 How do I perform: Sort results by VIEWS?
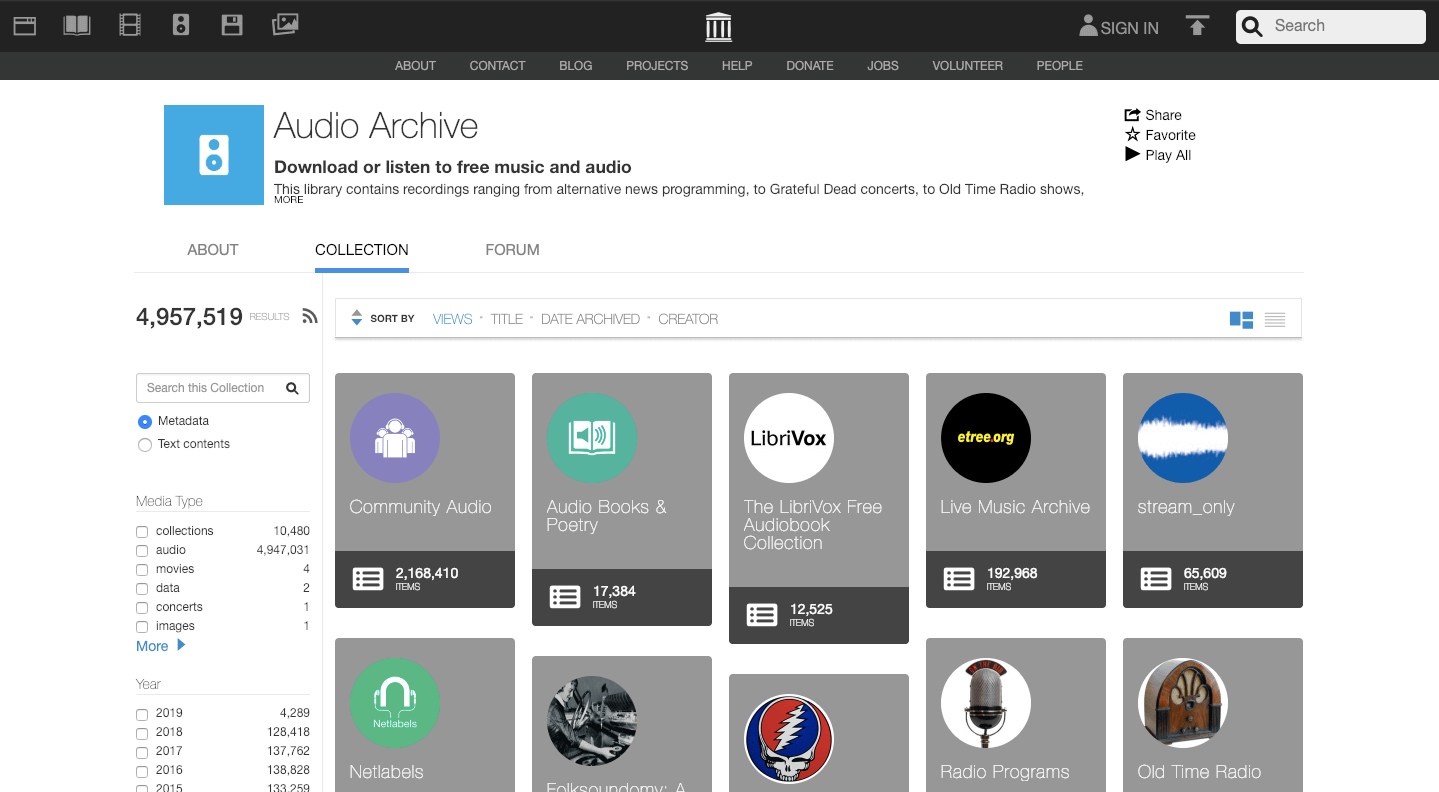452,319
